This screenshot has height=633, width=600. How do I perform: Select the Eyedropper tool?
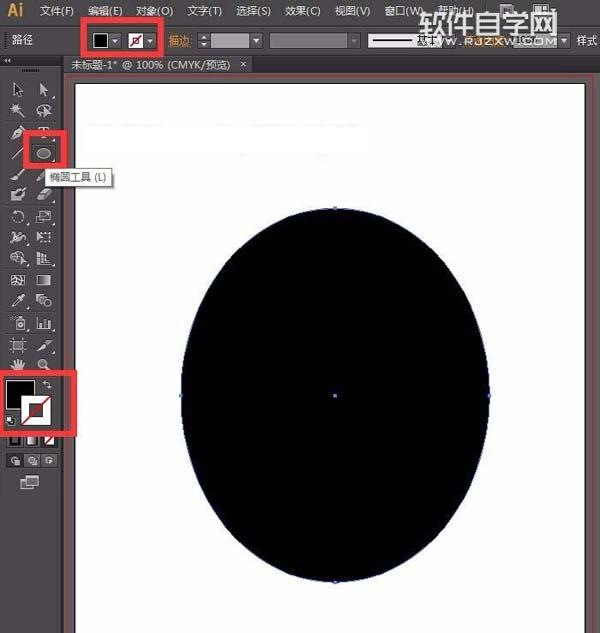click(17, 301)
